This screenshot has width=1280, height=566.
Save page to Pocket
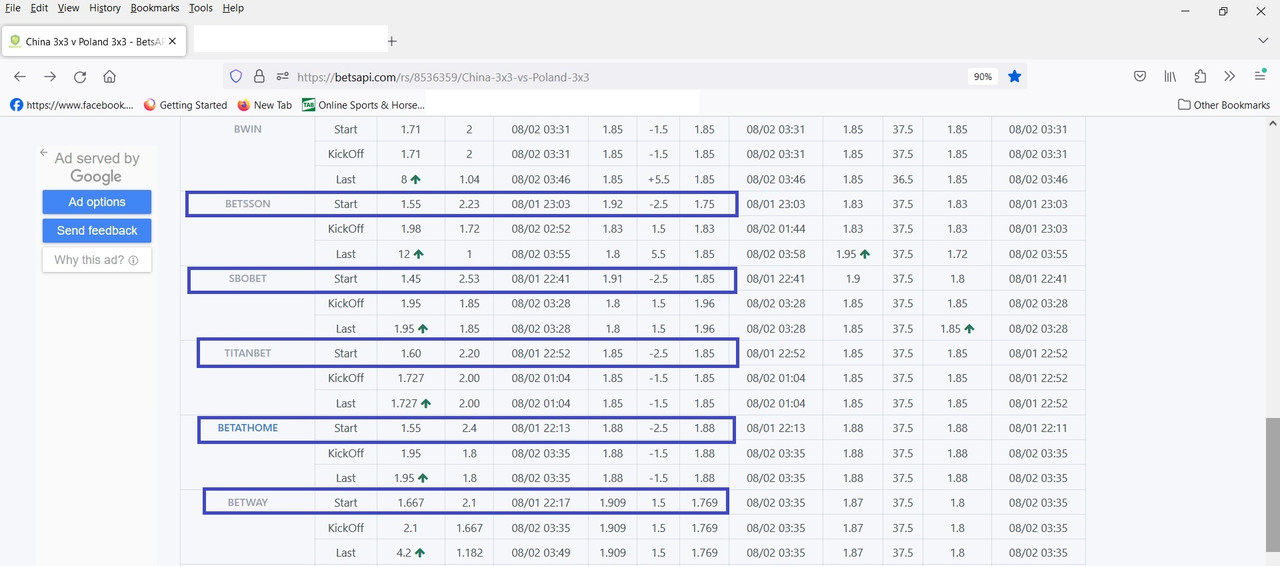(1140, 76)
